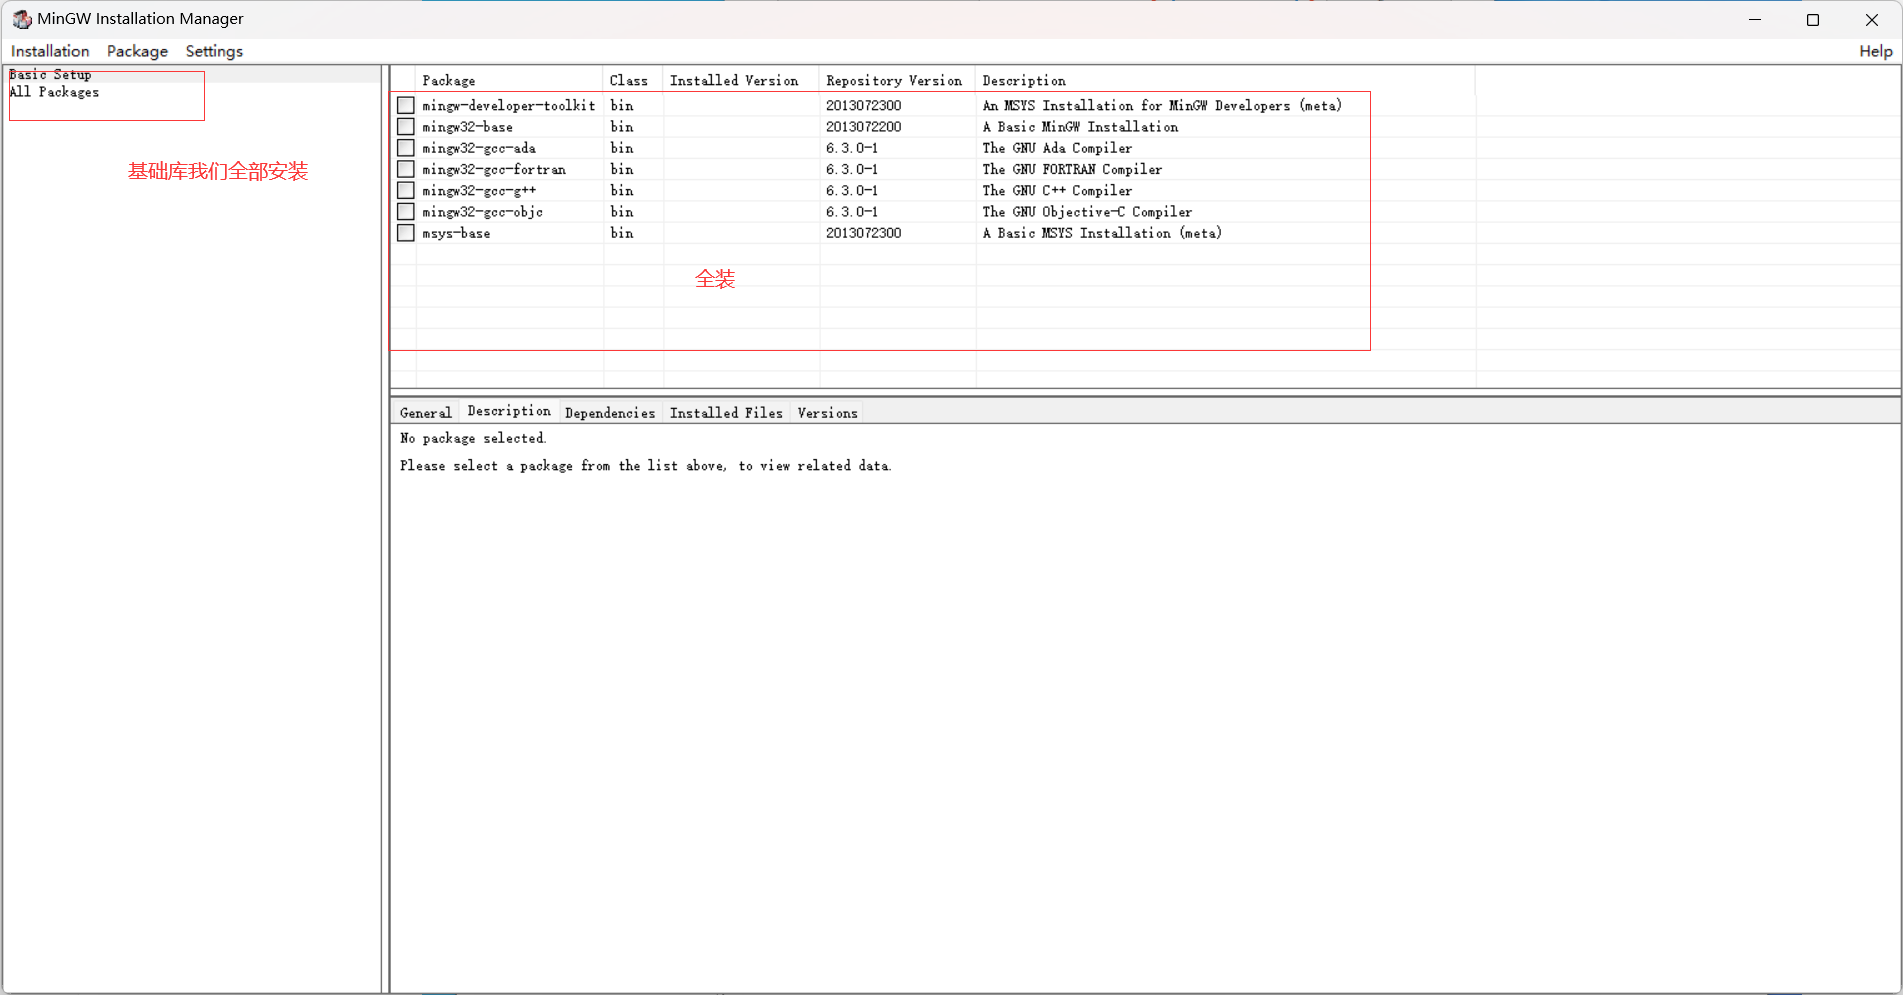This screenshot has height=995, width=1903.
Task: Select the mingw32-gcc-fortran package name
Action: tap(494, 169)
